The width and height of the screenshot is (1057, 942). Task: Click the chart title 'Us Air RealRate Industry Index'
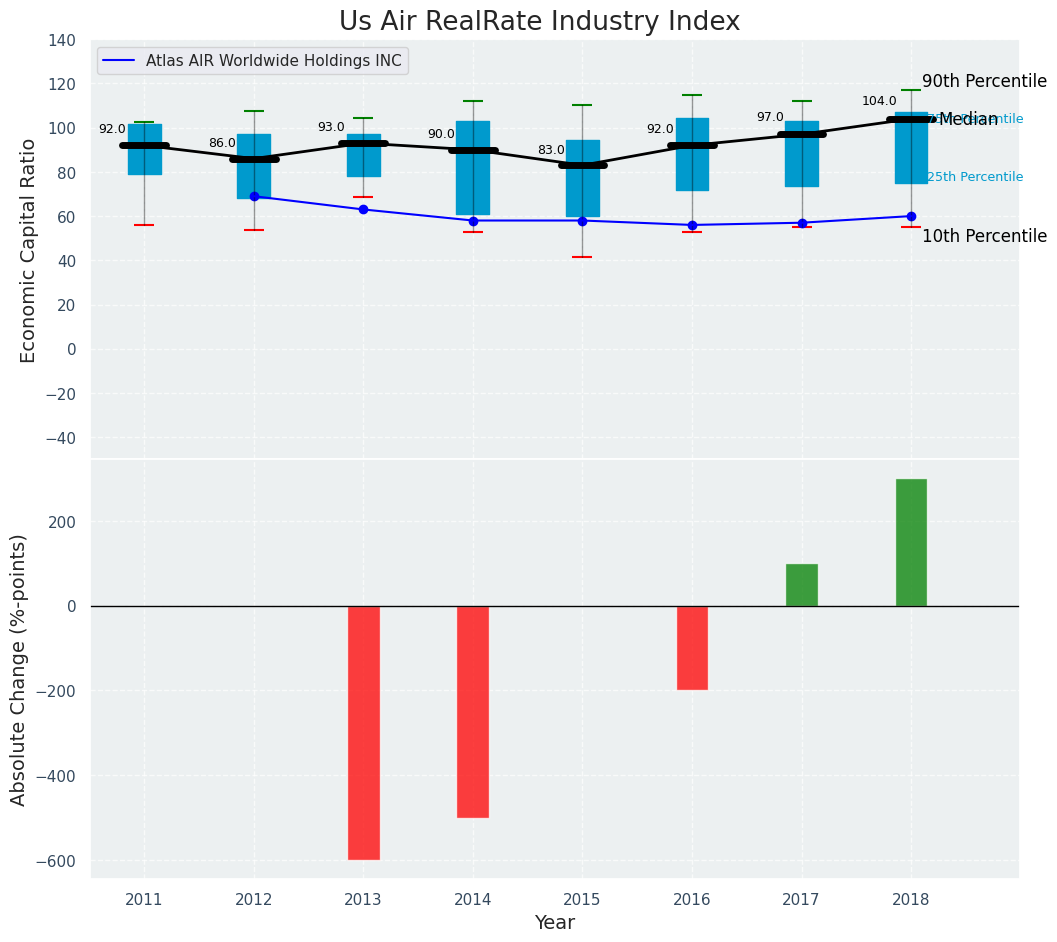539,21
